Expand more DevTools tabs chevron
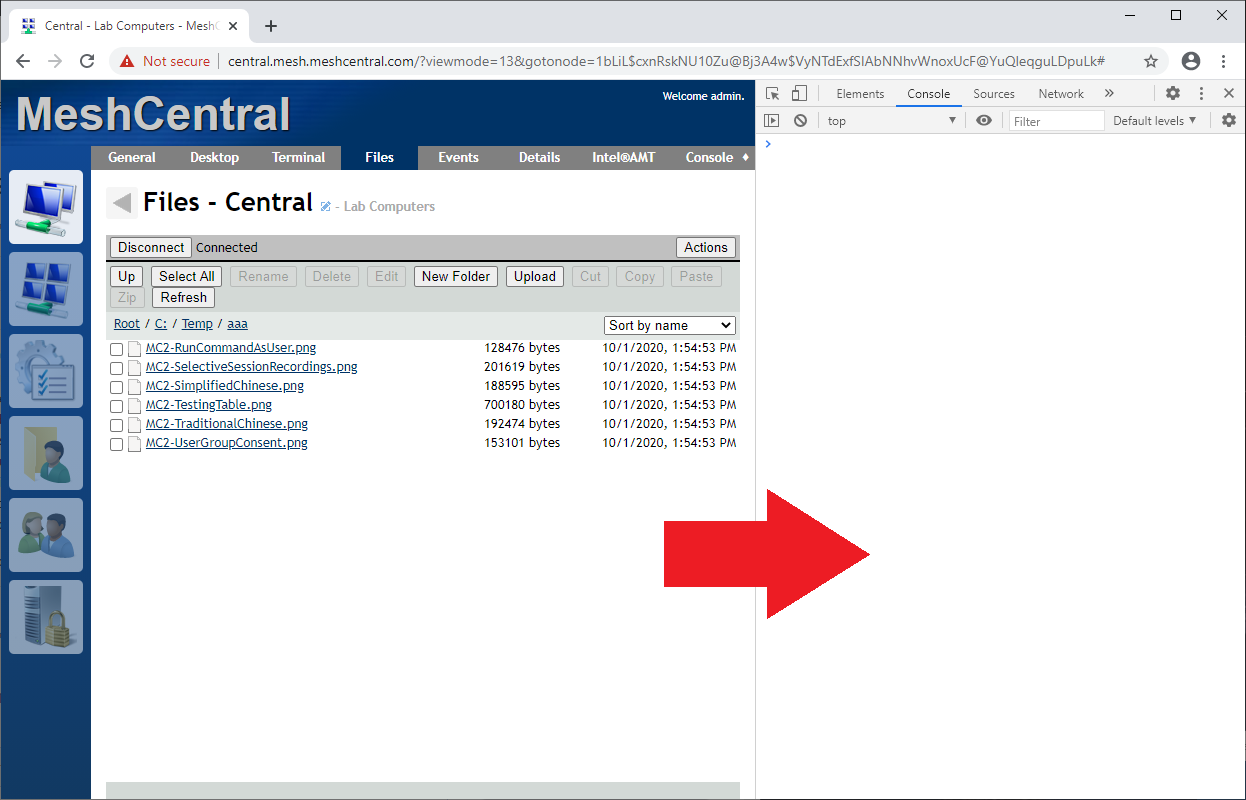This screenshot has height=800, width=1246. tap(1109, 94)
